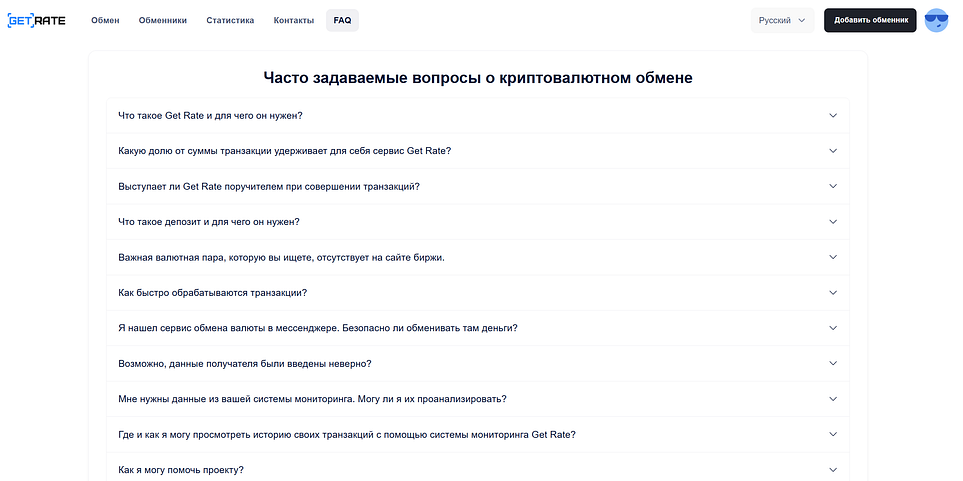The image size is (963, 481).
Task: Expand chevron for 'Мне нужны данные' question
Action: pyautogui.click(x=833, y=399)
